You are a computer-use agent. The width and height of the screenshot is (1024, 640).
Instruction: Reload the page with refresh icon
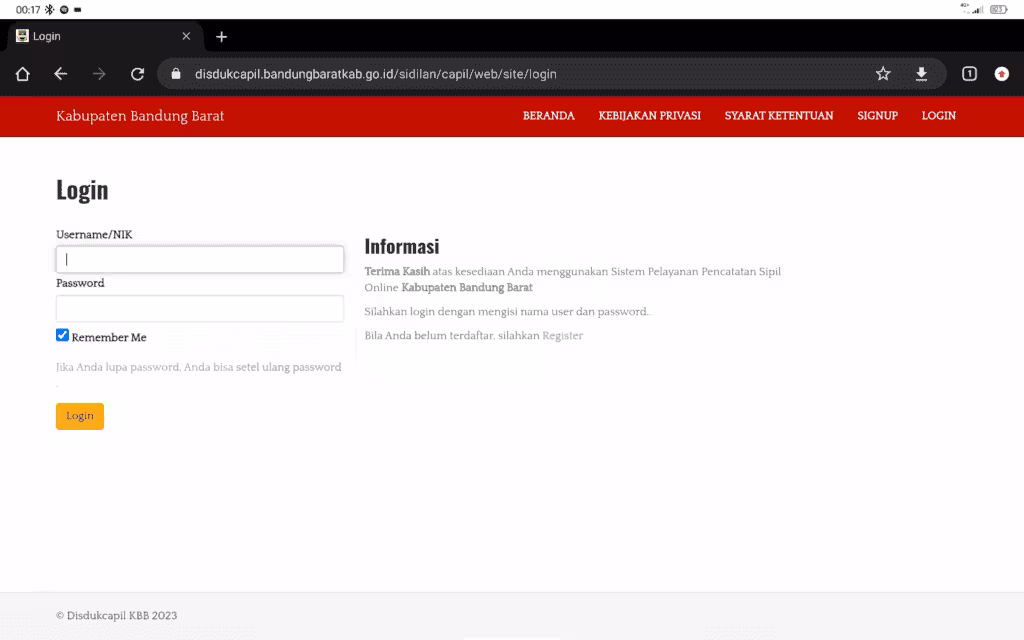pos(137,74)
